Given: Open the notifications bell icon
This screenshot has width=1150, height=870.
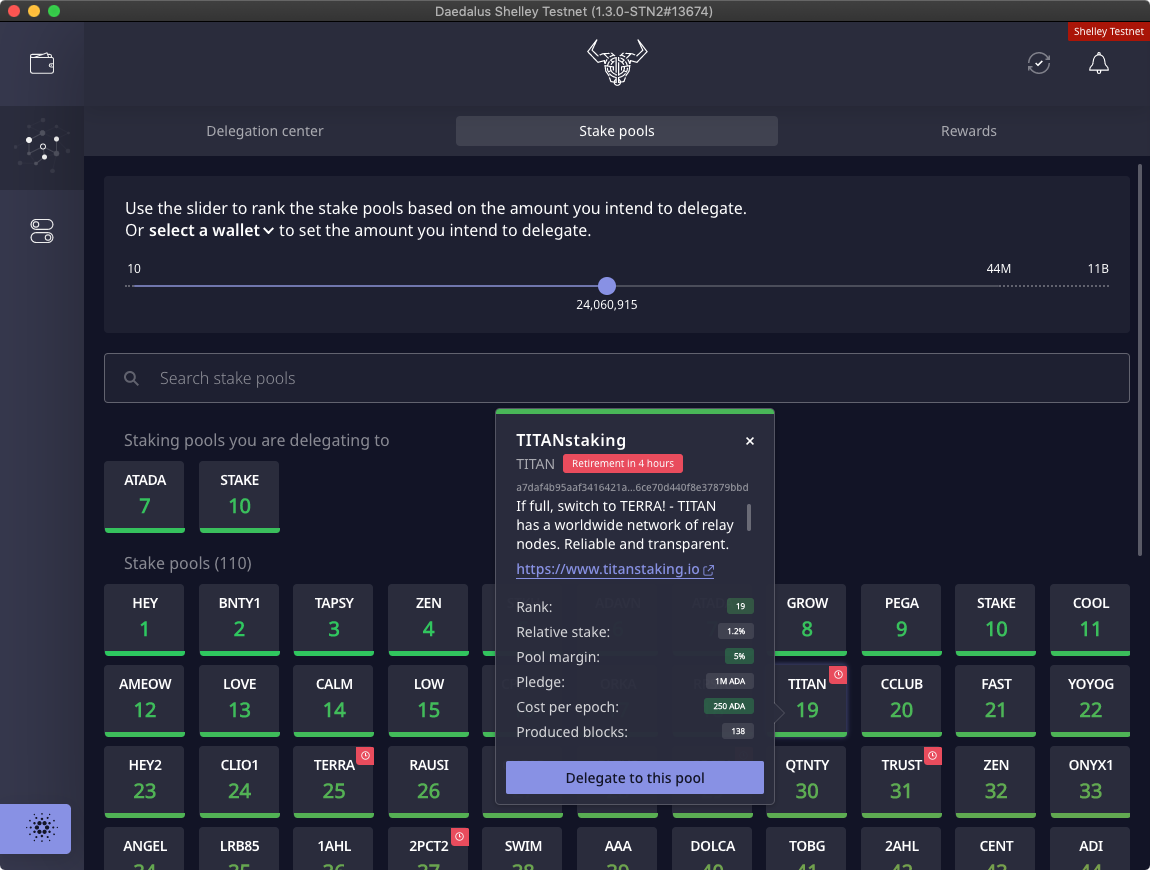Looking at the screenshot, I should pos(1098,63).
